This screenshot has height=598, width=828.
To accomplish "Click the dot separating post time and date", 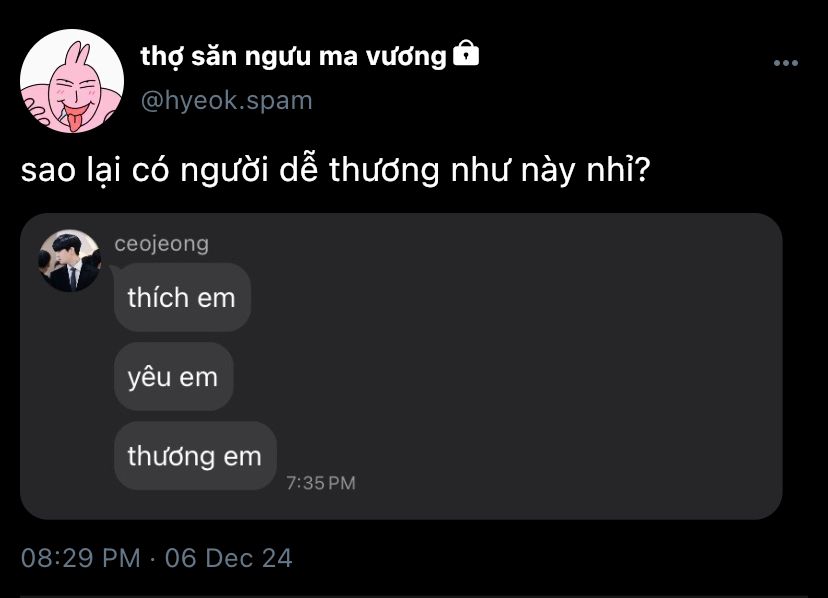I will pyautogui.click(x=153, y=559).
